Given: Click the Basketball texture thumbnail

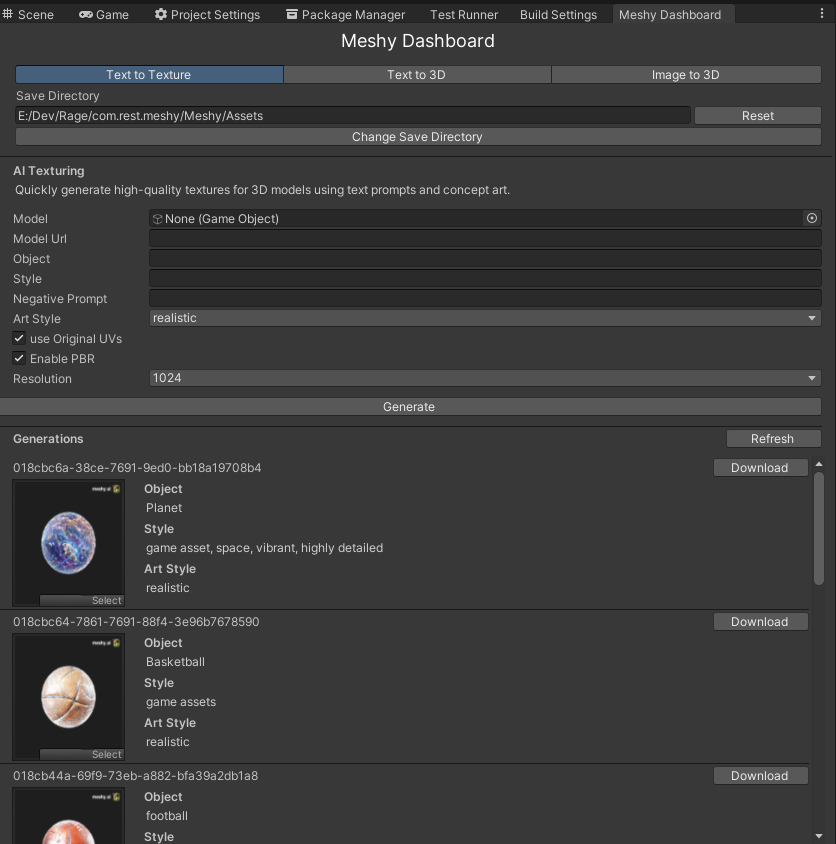Looking at the screenshot, I should (68, 696).
